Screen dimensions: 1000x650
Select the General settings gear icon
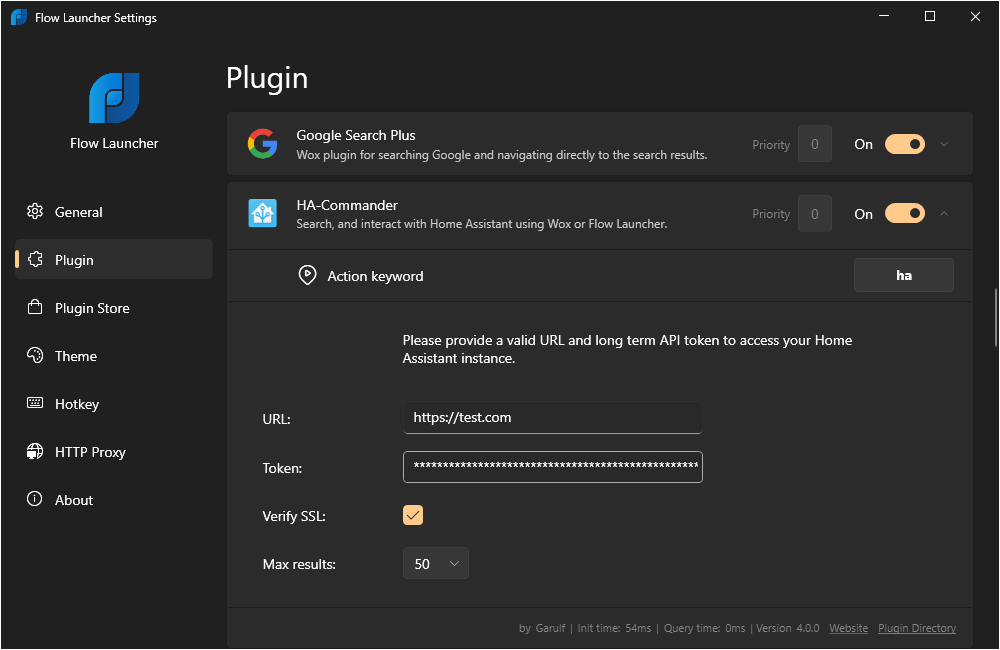36,212
